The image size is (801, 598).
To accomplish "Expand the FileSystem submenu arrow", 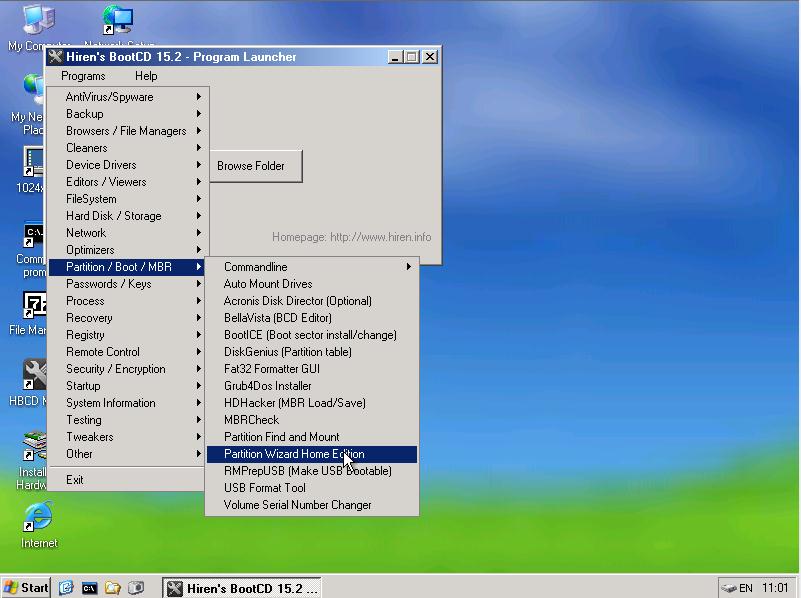I will coord(199,199).
